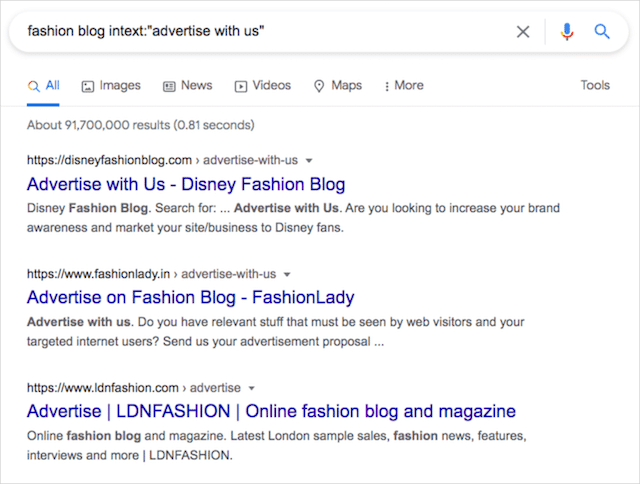
Task: Open "Advertise on Fashion Blog - FashionLady" result
Action: click(x=190, y=297)
